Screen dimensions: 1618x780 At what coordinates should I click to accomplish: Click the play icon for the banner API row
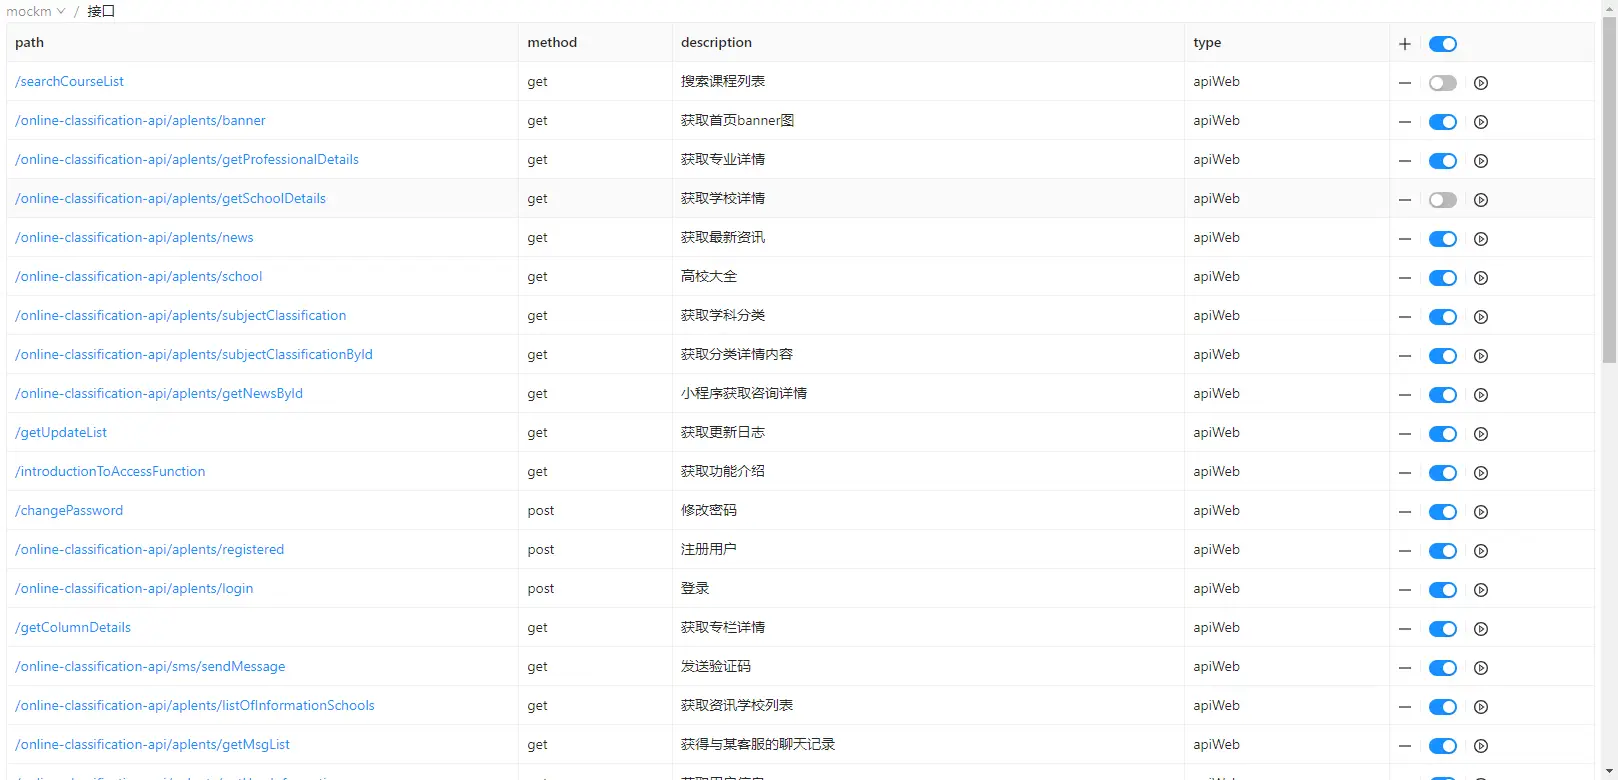pos(1481,122)
